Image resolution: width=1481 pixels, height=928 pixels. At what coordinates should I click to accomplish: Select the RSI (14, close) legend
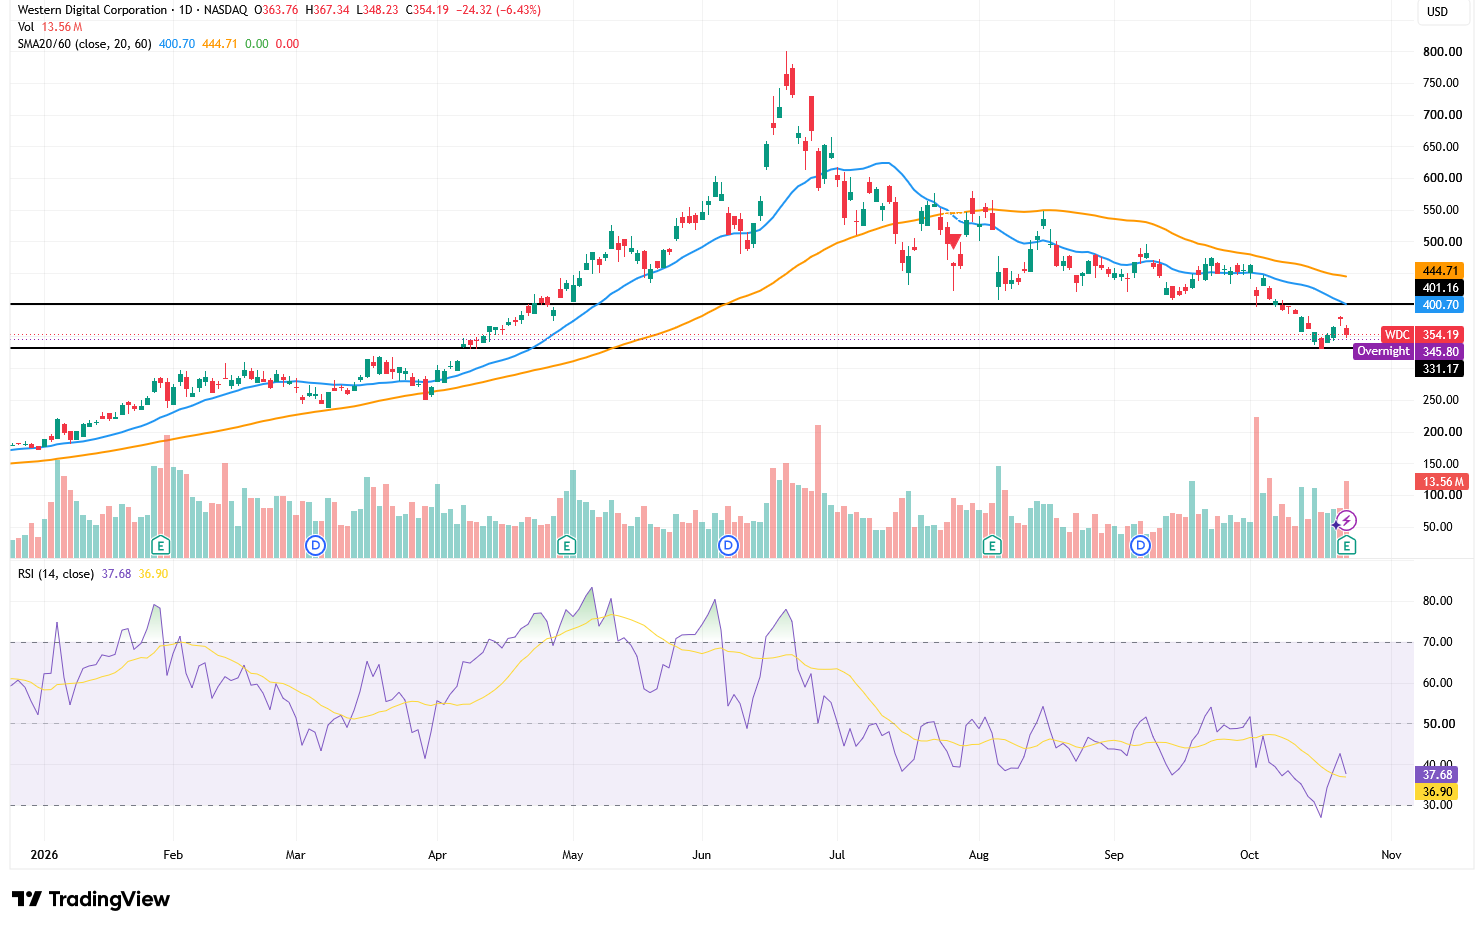tap(56, 574)
